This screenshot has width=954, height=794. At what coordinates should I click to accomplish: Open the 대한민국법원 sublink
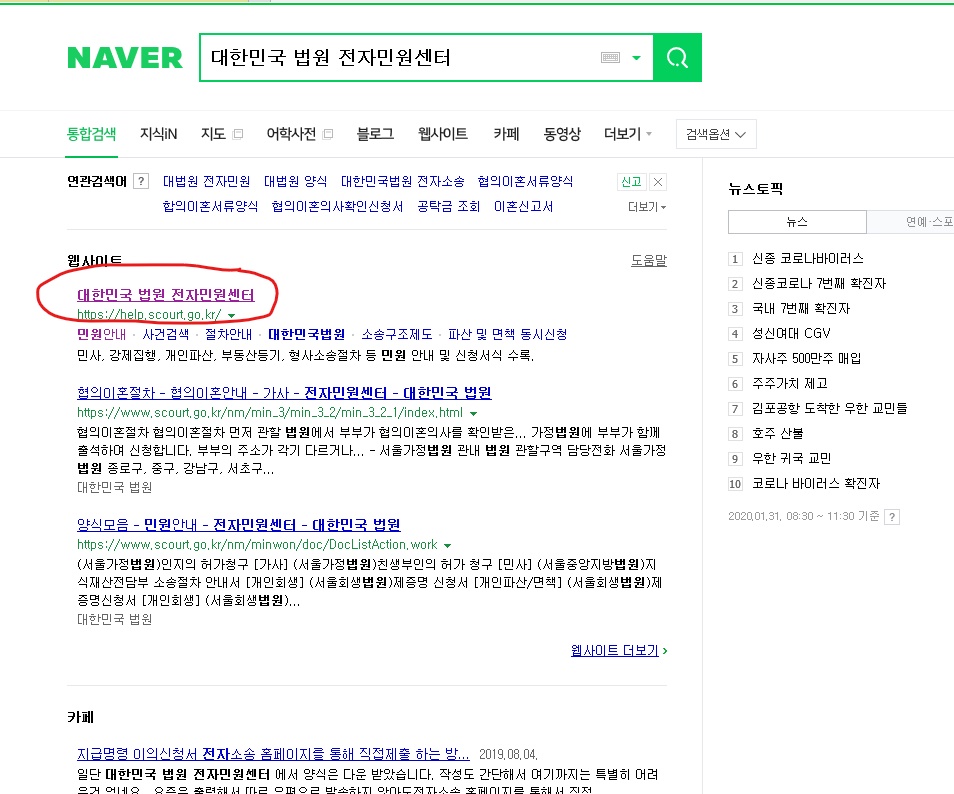pyautogui.click(x=307, y=334)
